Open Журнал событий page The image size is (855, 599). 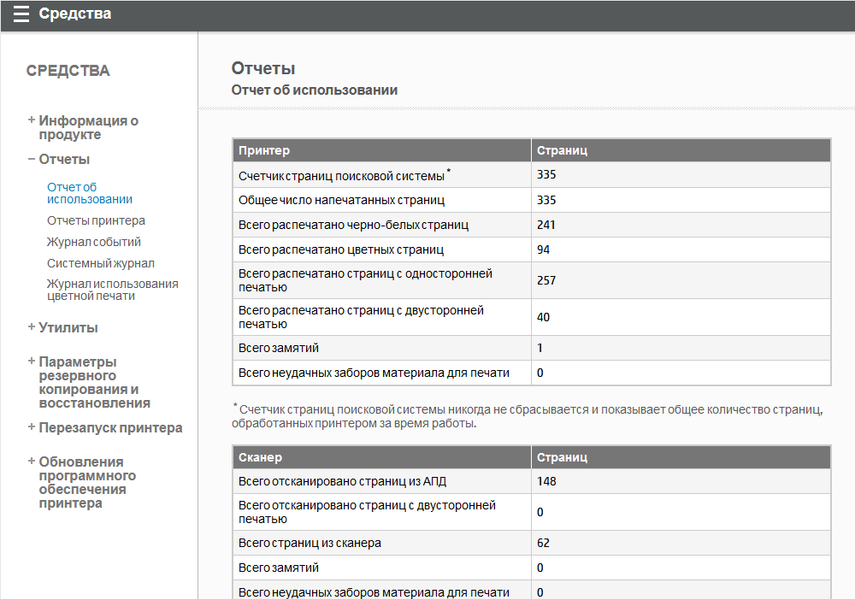coord(94,242)
